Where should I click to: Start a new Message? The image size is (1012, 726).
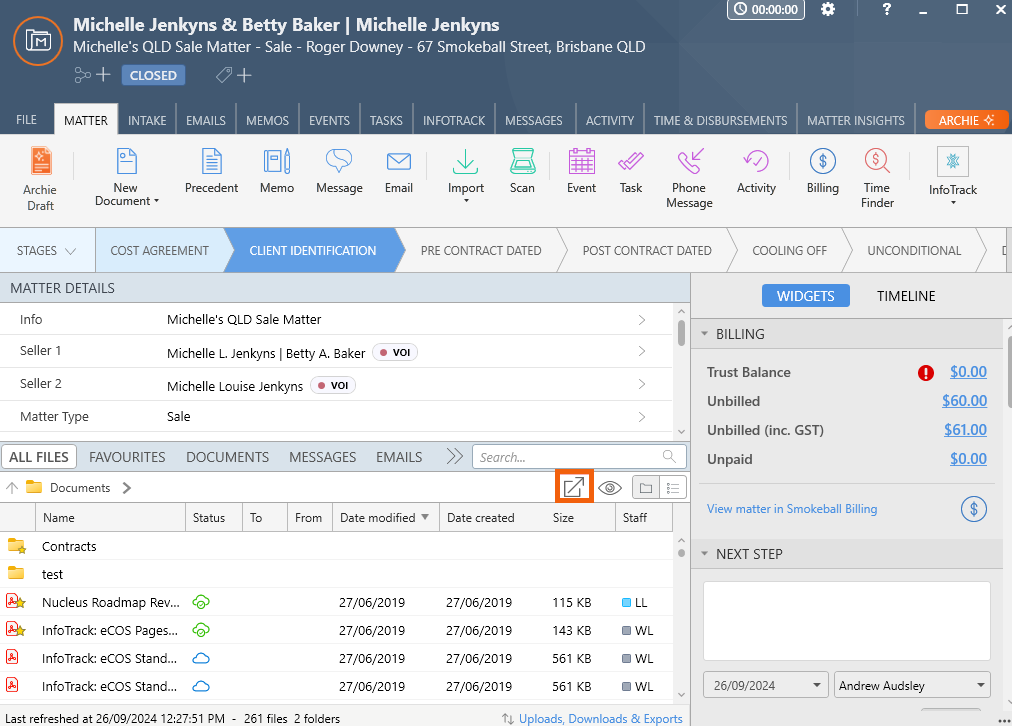(x=339, y=171)
